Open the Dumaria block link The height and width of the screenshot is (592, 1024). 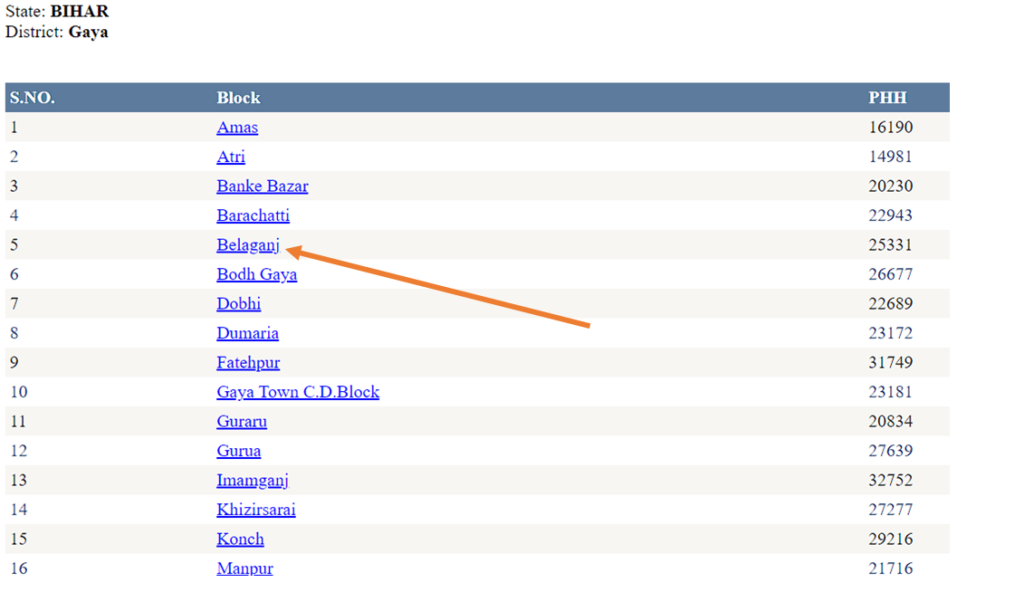(248, 333)
